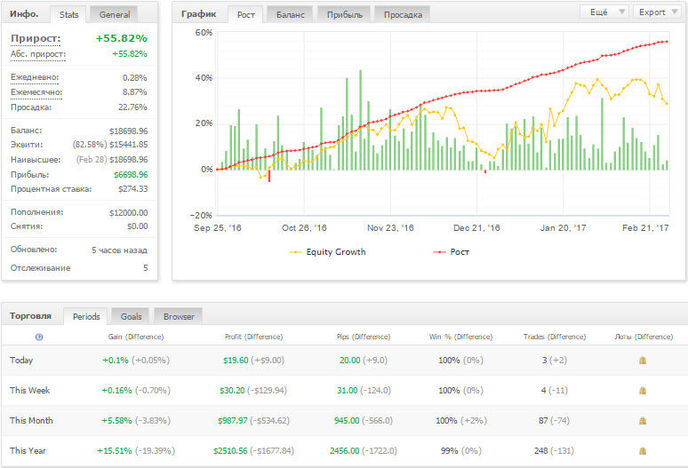Click the Прирост label link

click(36, 39)
